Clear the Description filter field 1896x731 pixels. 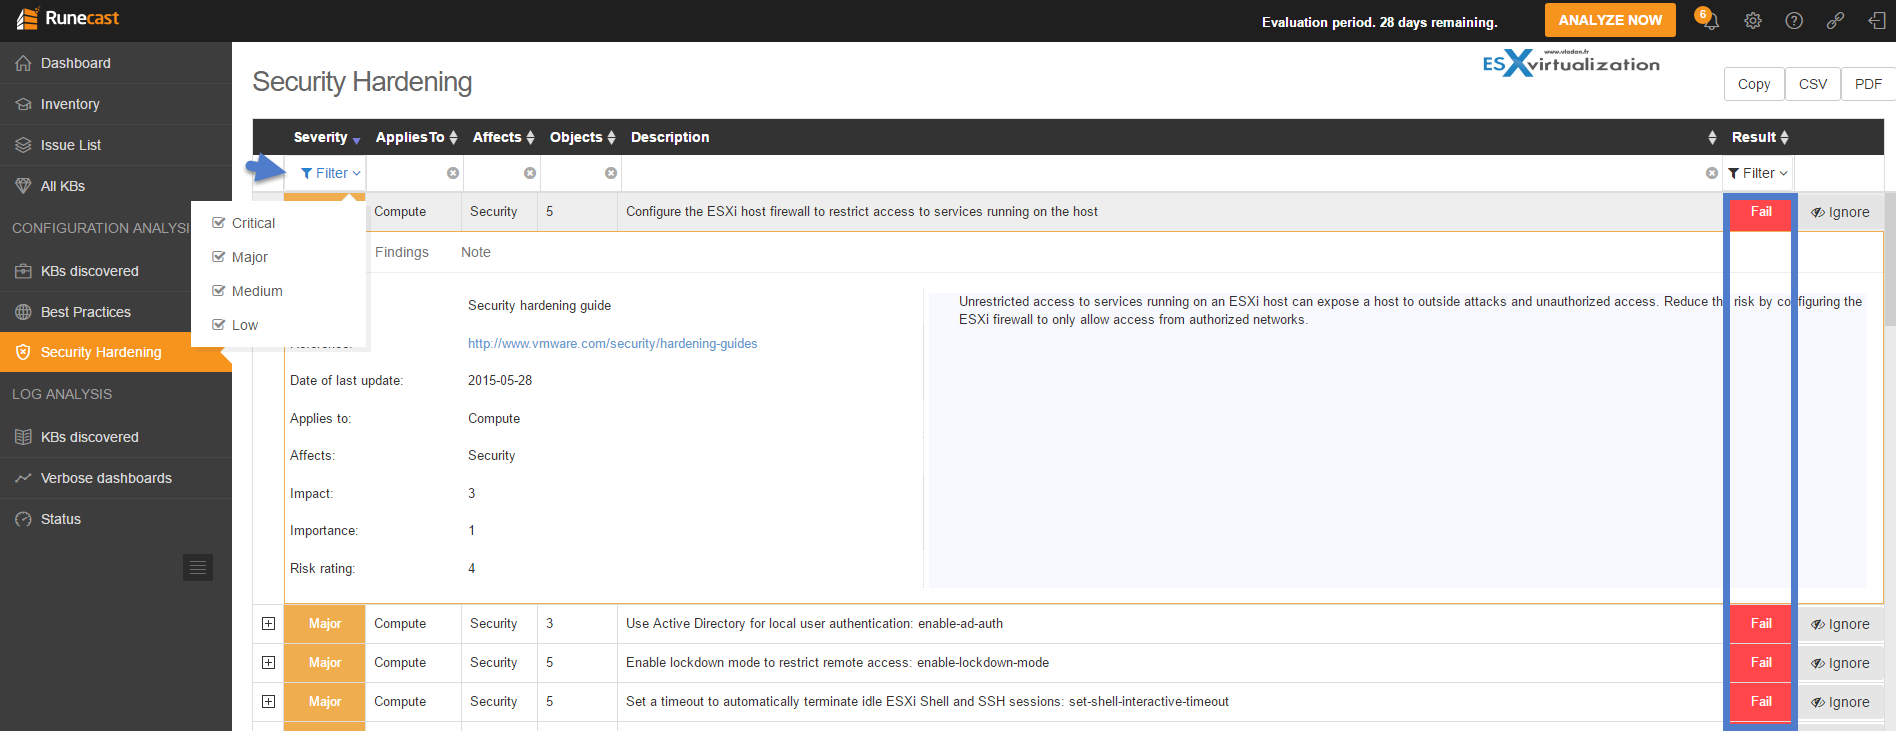[x=1712, y=173]
